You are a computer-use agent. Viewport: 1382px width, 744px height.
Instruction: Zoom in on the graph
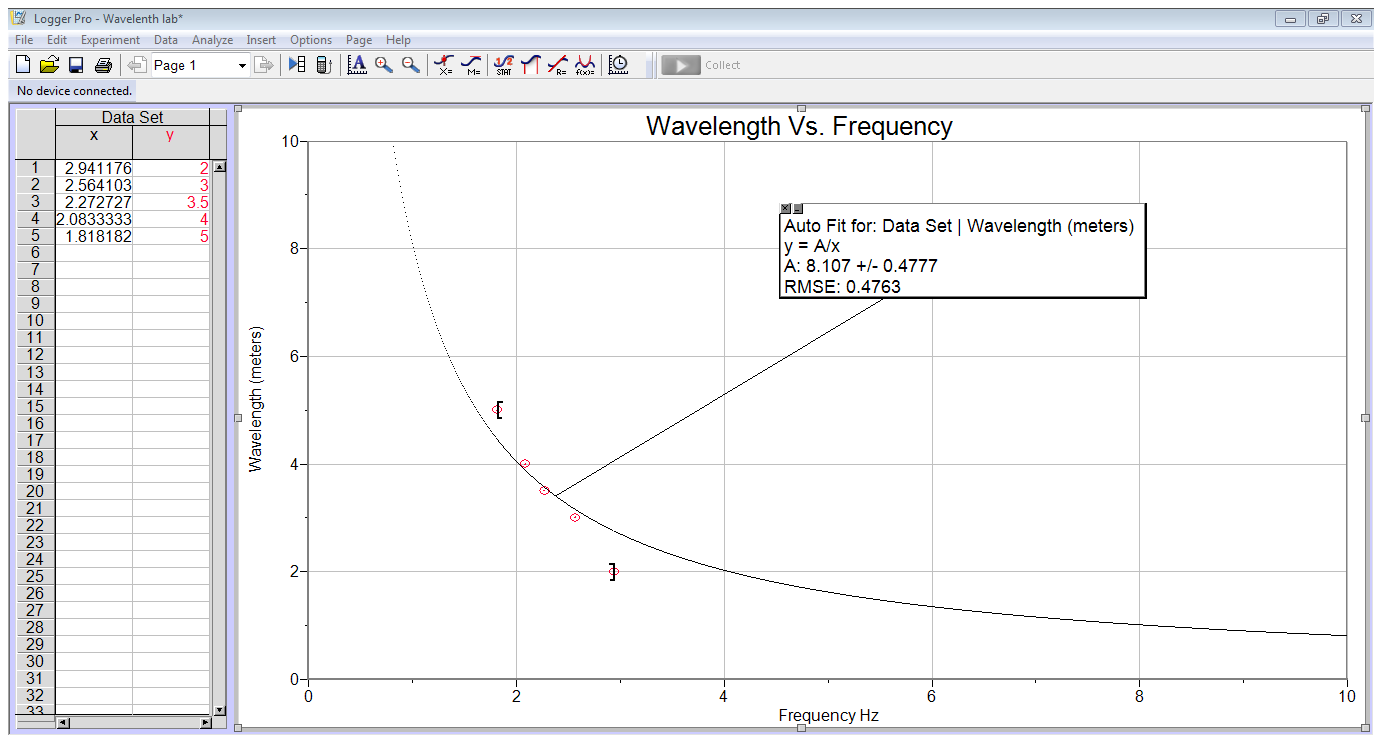[x=384, y=64]
